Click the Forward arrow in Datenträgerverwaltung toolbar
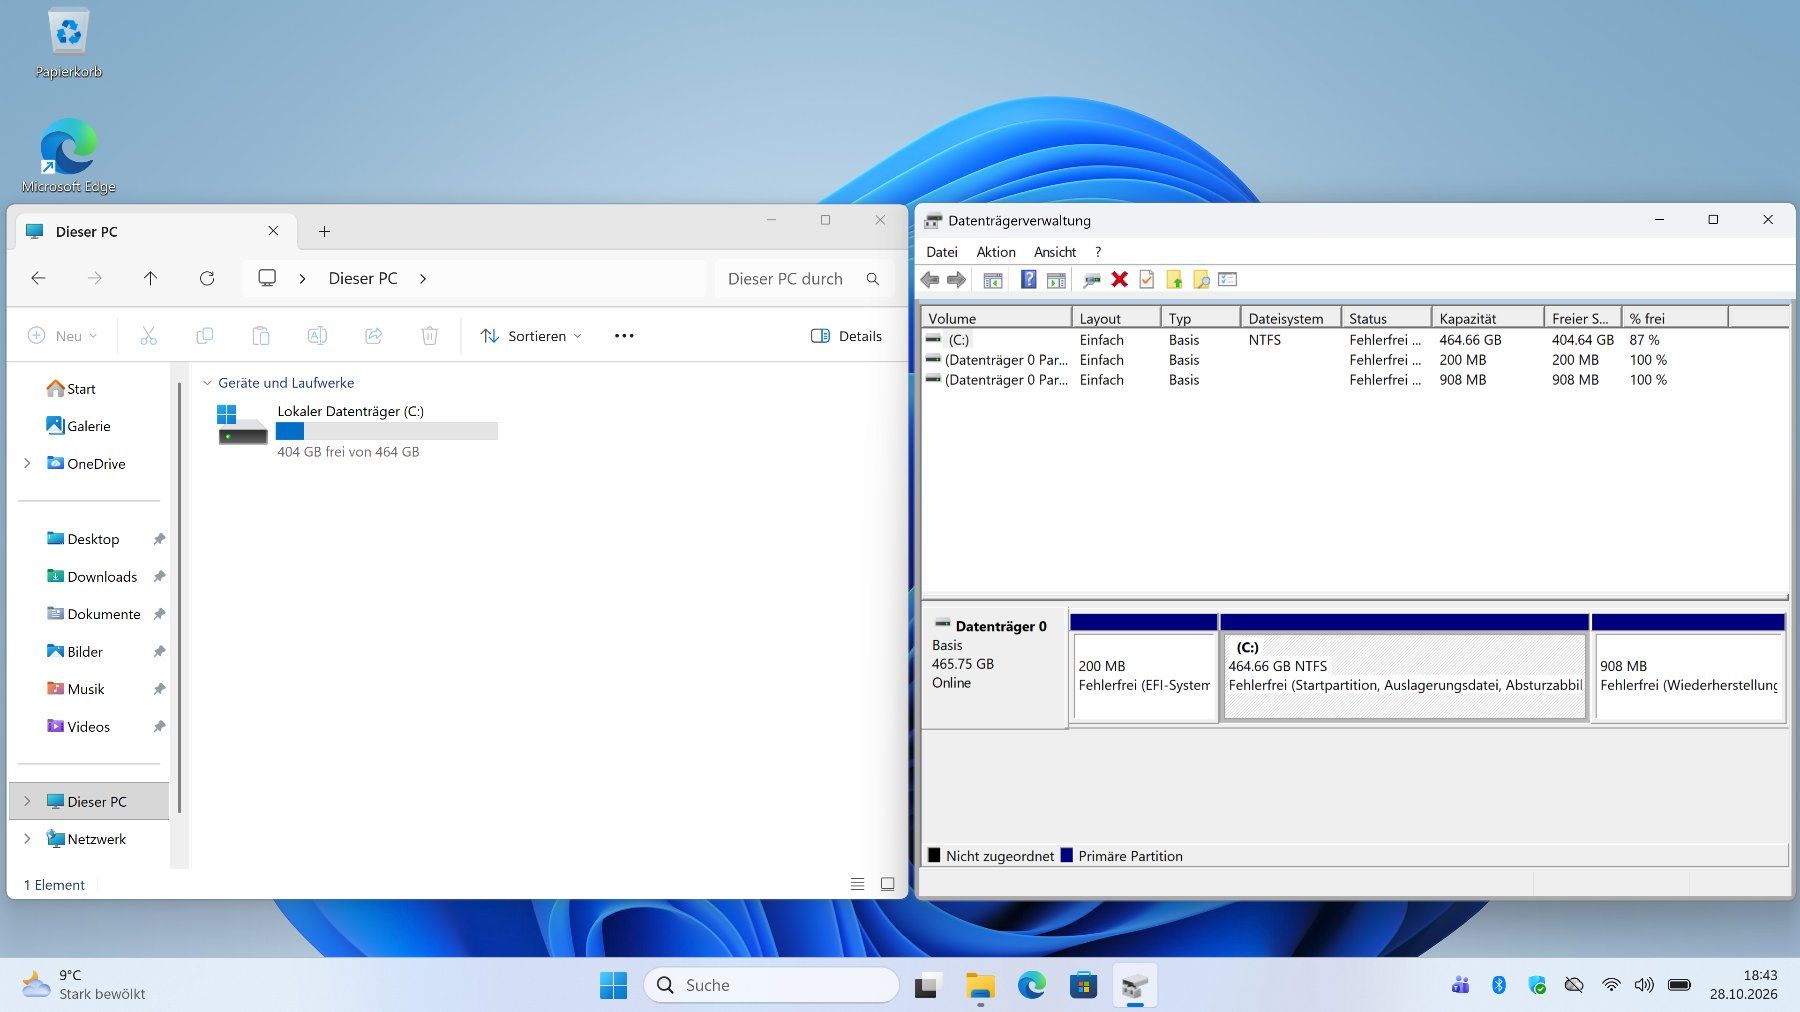Screen dimensions: 1800x1012 [x=957, y=280]
